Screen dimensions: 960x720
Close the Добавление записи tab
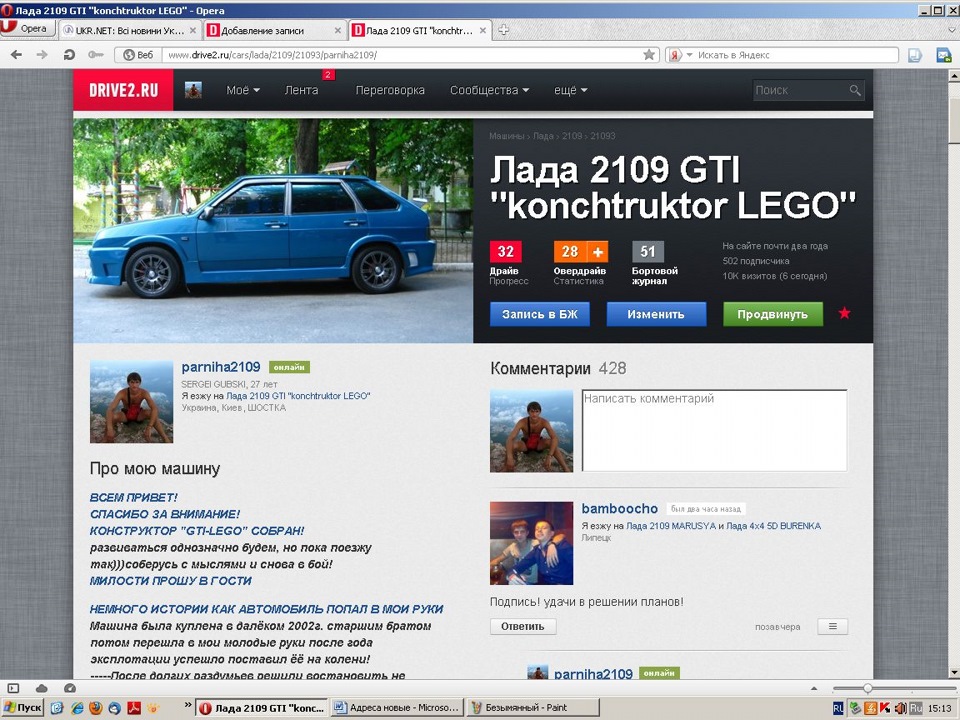[x=337, y=30]
